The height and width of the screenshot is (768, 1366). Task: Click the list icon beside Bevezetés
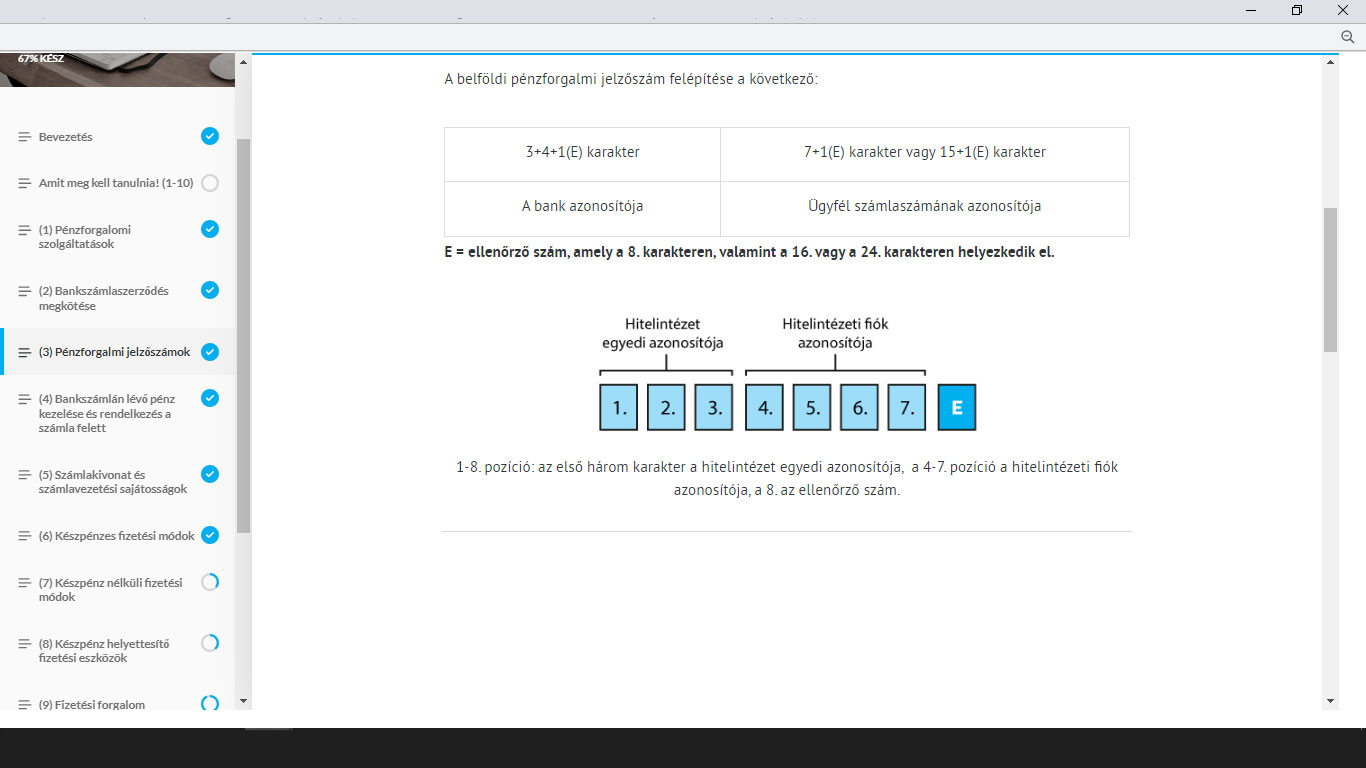coord(25,137)
